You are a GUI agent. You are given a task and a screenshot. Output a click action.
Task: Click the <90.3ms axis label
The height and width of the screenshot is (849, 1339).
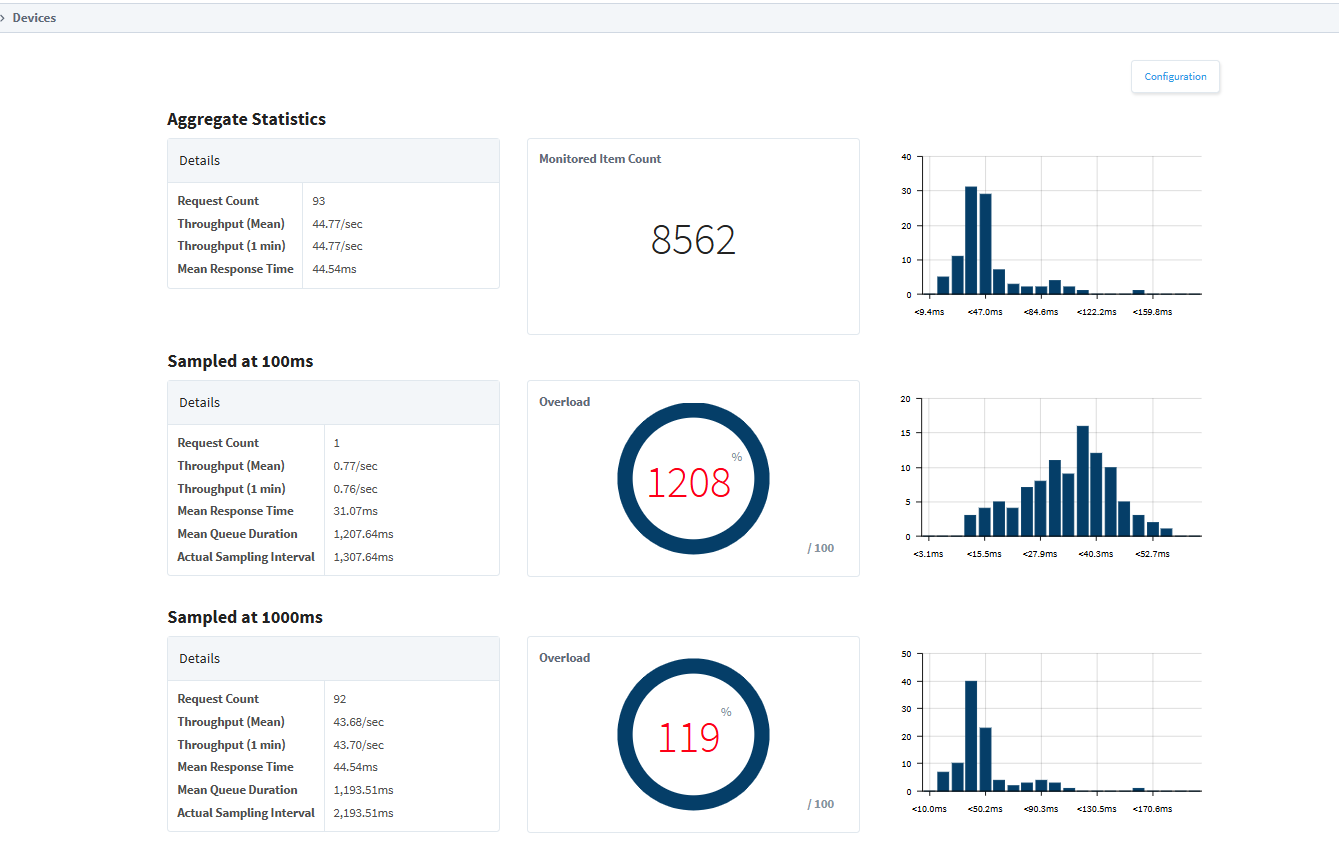pyautogui.click(x=1040, y=809)
